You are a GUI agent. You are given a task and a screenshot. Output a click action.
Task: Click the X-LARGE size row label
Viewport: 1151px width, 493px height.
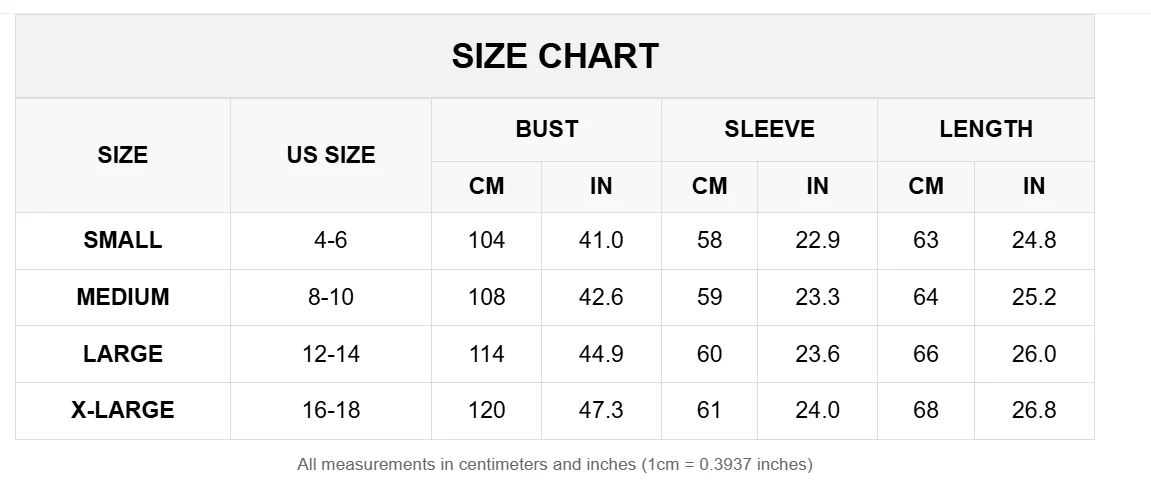point(123,410)
